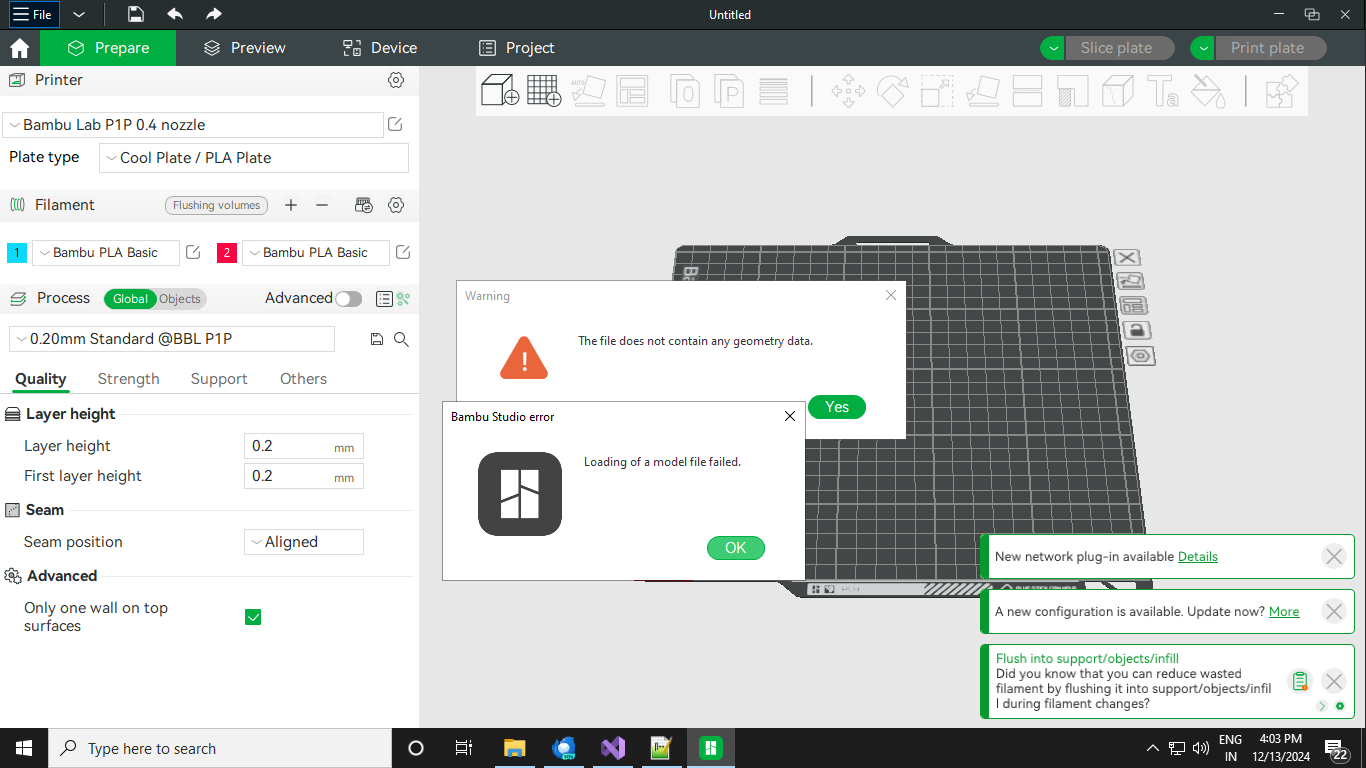Open printer settings gear icon
The height and width of the screenshot is (768, 1366).
click(396, 80)
